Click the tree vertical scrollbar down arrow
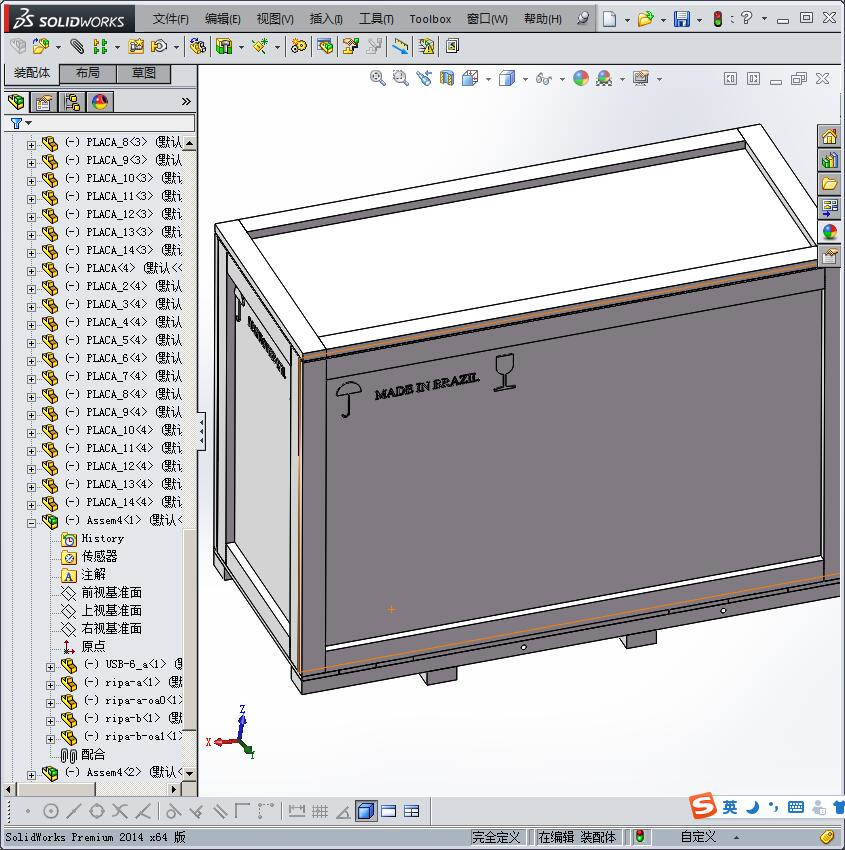This screenshot has width=845, height=850. [189, 774]
